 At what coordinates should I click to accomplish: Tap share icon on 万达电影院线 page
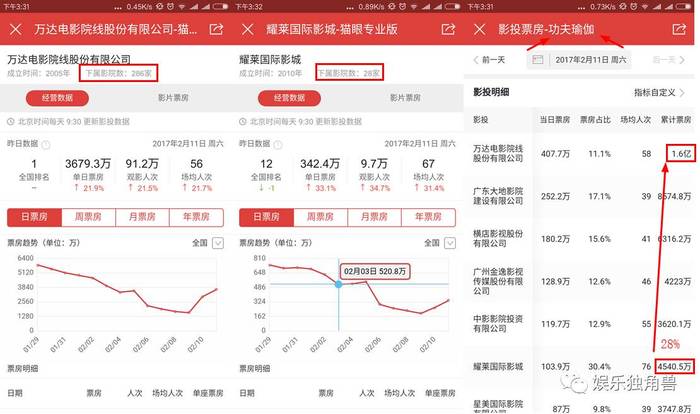click(215, 31)
